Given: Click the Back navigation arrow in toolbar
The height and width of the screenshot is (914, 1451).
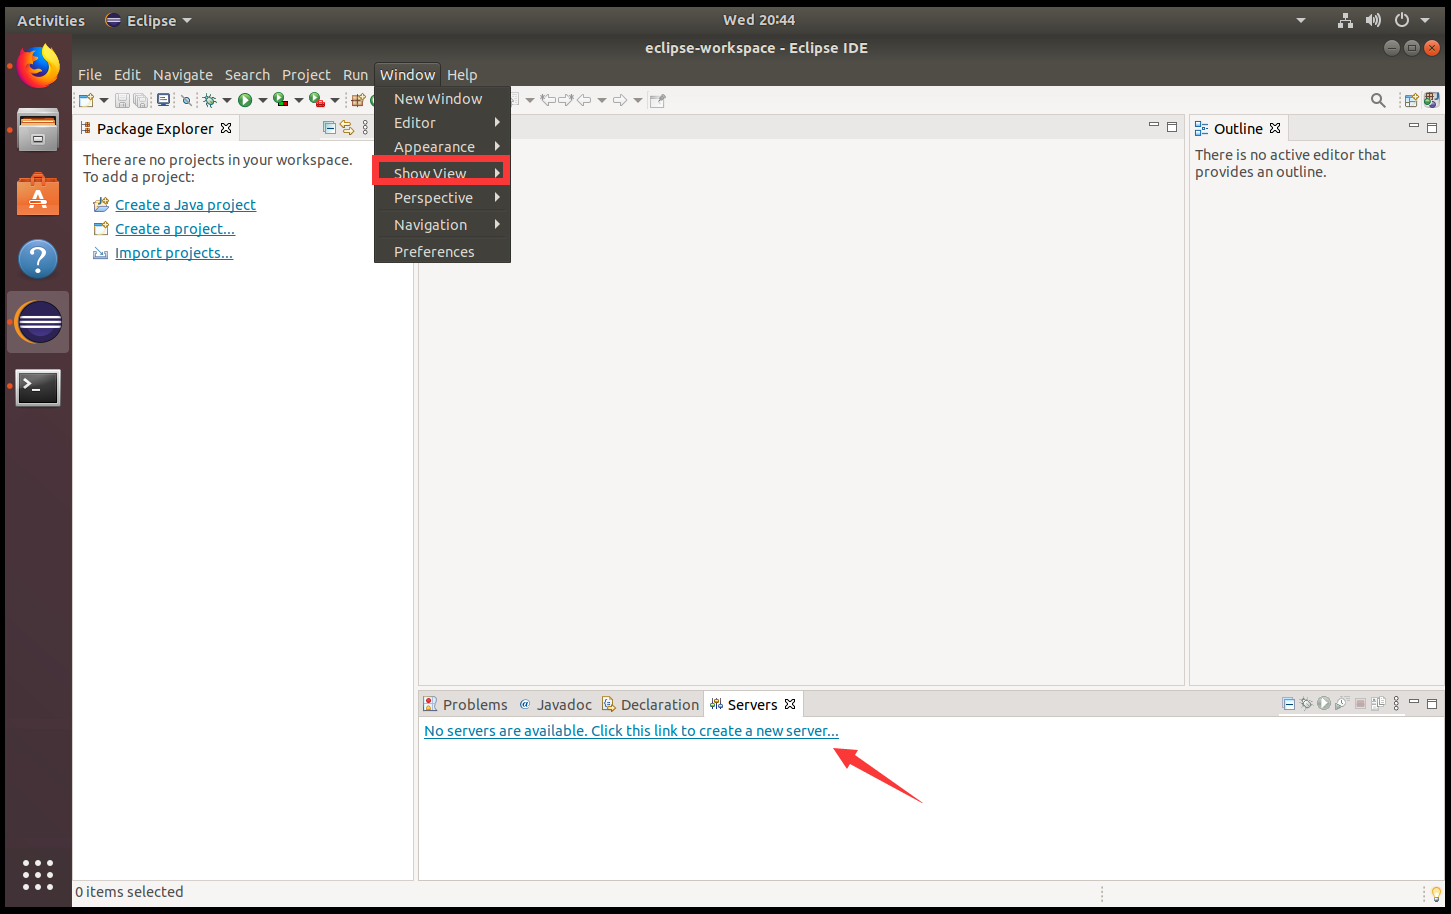Looking at the screenshot, I should (584, 100).
